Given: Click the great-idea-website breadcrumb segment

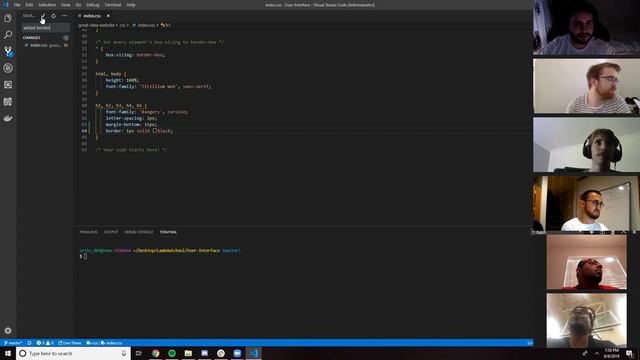Looking at the screenshot, I should pos(96,25).
